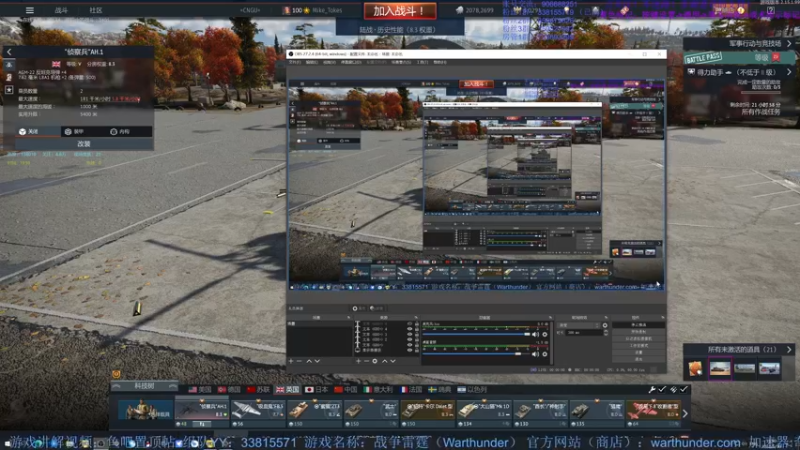Add a scene with the OBS scenes plus button

point(291,361)
